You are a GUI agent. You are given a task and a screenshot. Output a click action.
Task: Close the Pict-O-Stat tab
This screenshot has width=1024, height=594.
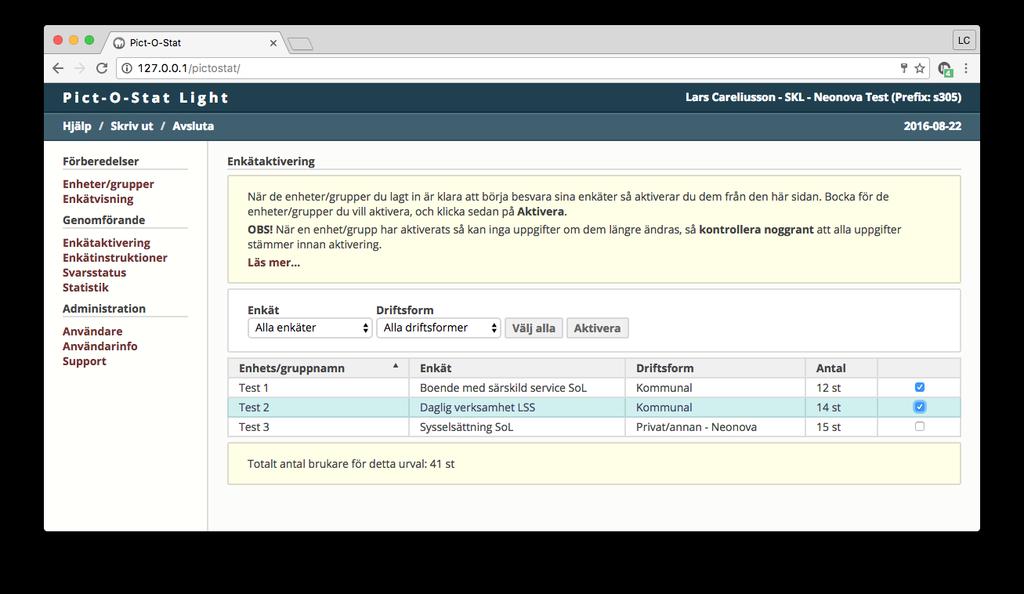click(x=273, y=43)
